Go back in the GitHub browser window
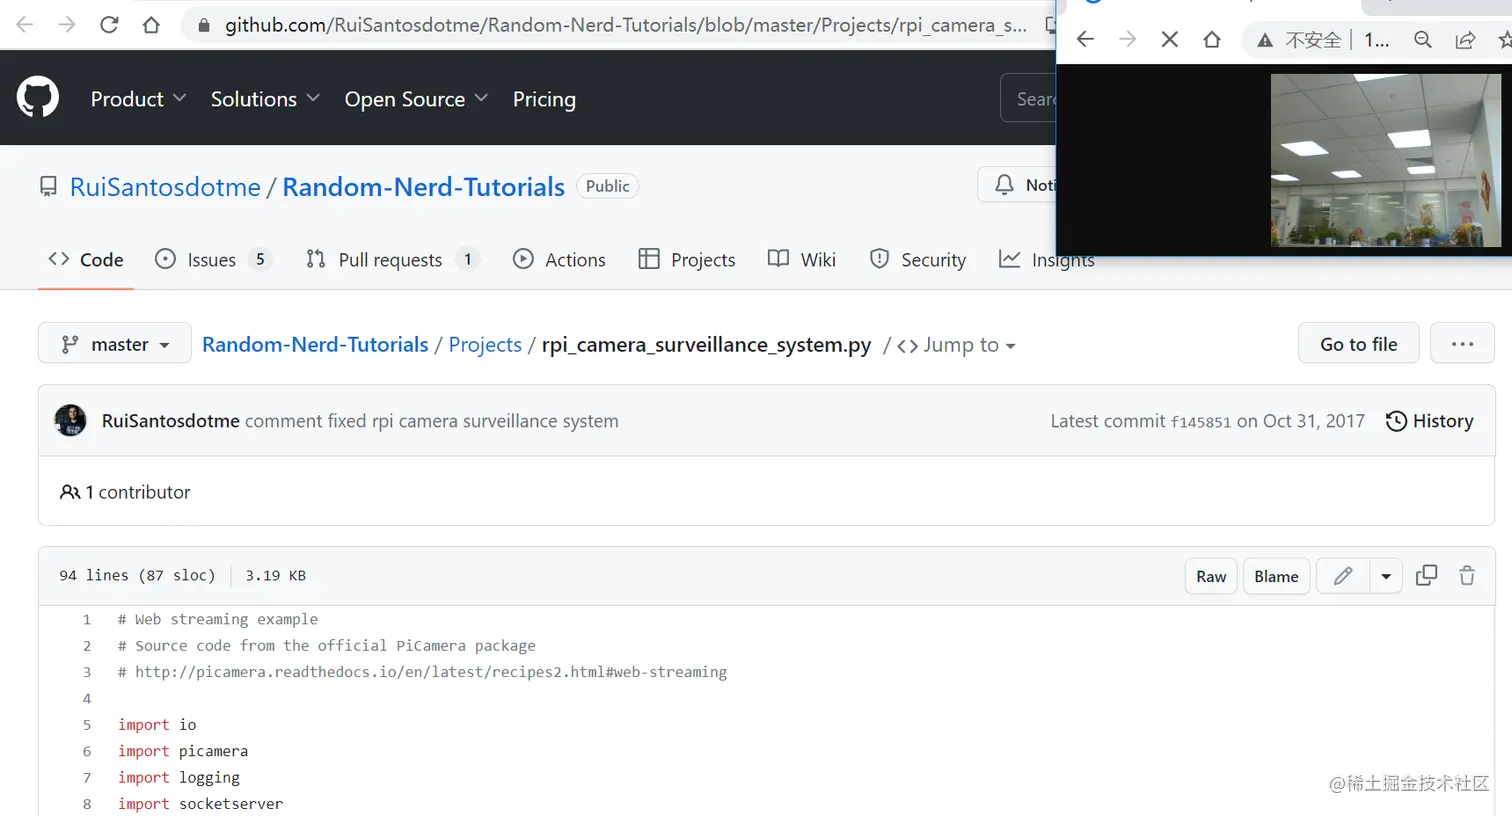1512x816 pixels. 25,25
